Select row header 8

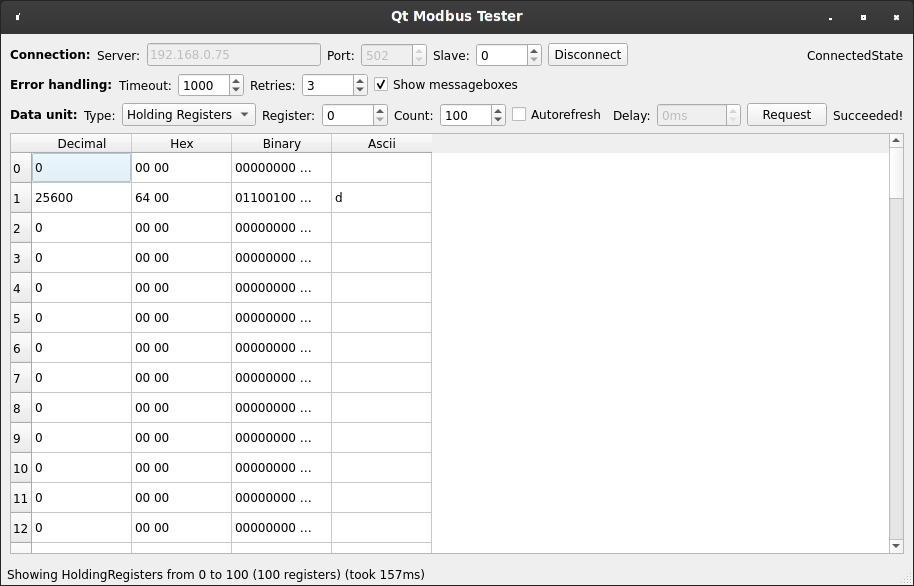click(x=21, y=408)
